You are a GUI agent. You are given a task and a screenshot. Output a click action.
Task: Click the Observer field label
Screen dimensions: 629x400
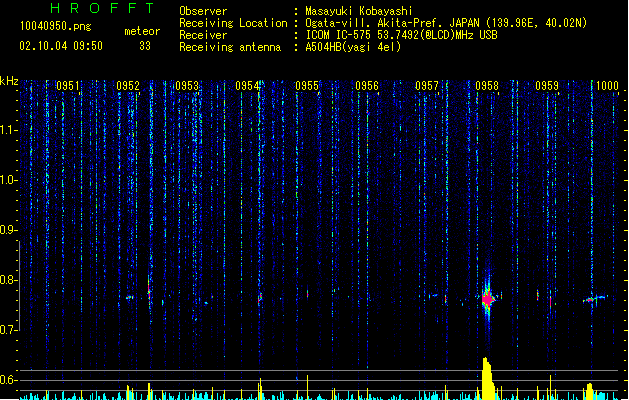[x=203, y=11]
